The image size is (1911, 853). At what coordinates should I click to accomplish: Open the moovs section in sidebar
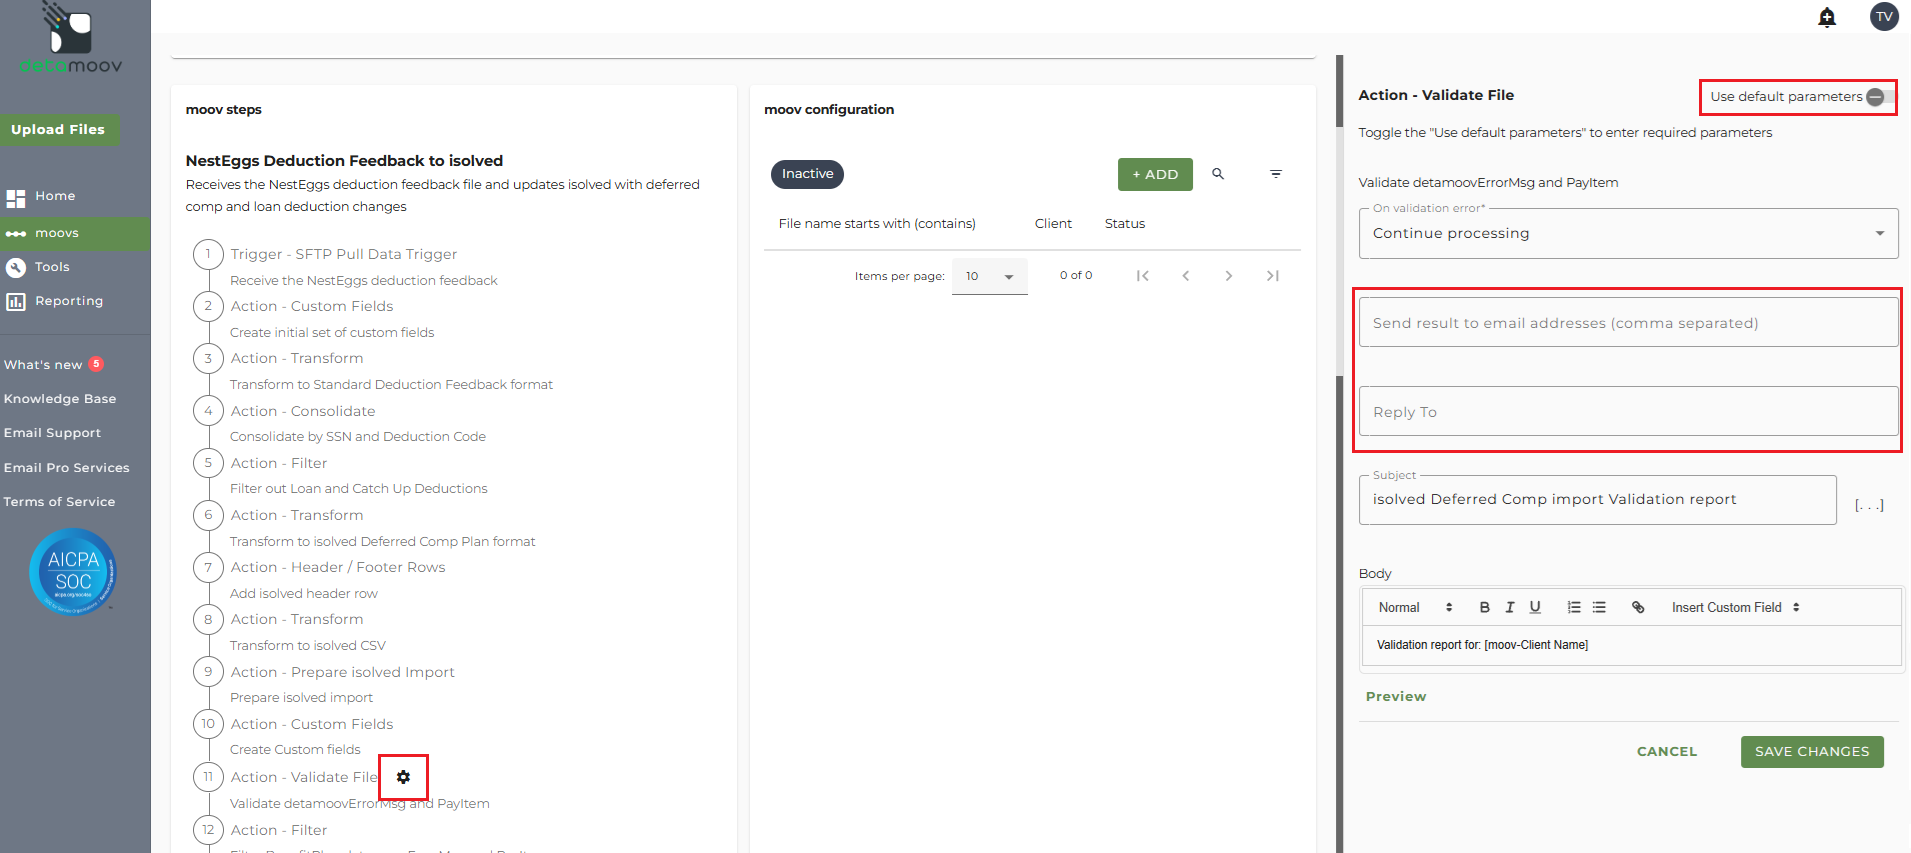[x=75, y=233]
